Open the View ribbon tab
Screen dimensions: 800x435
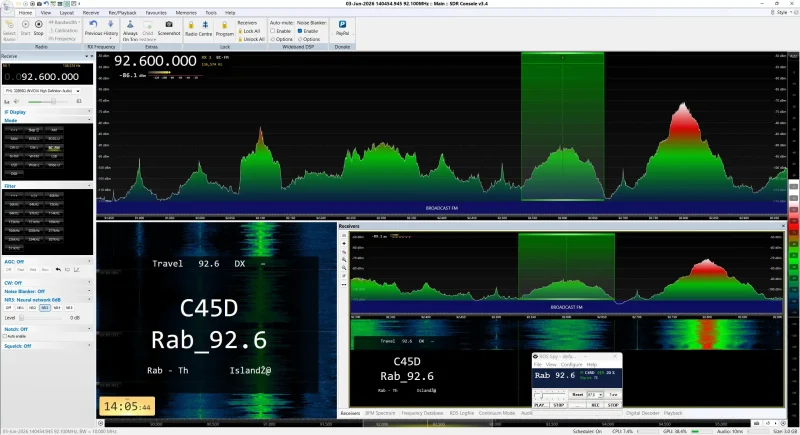[45, 13]
